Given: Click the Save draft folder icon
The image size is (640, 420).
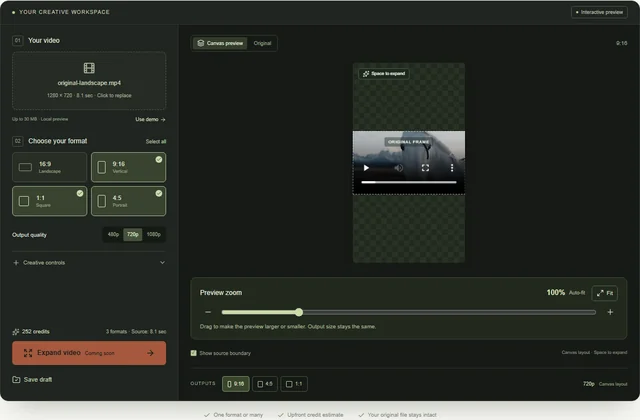Looking at the screenshot, I should click(16, 380).
